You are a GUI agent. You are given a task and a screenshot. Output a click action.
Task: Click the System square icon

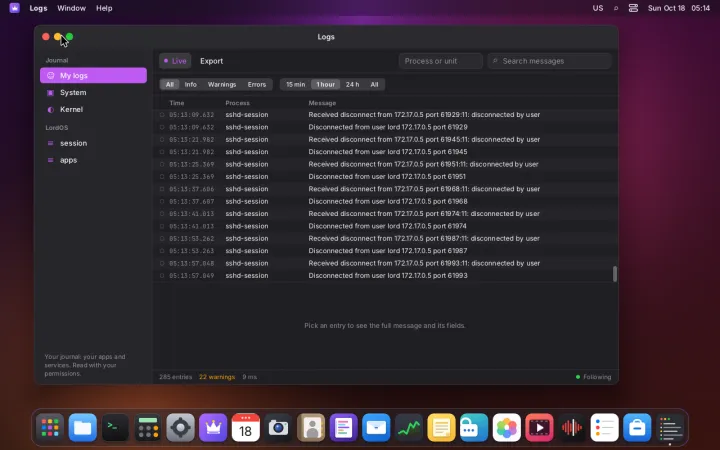click(x=51, y=92)
